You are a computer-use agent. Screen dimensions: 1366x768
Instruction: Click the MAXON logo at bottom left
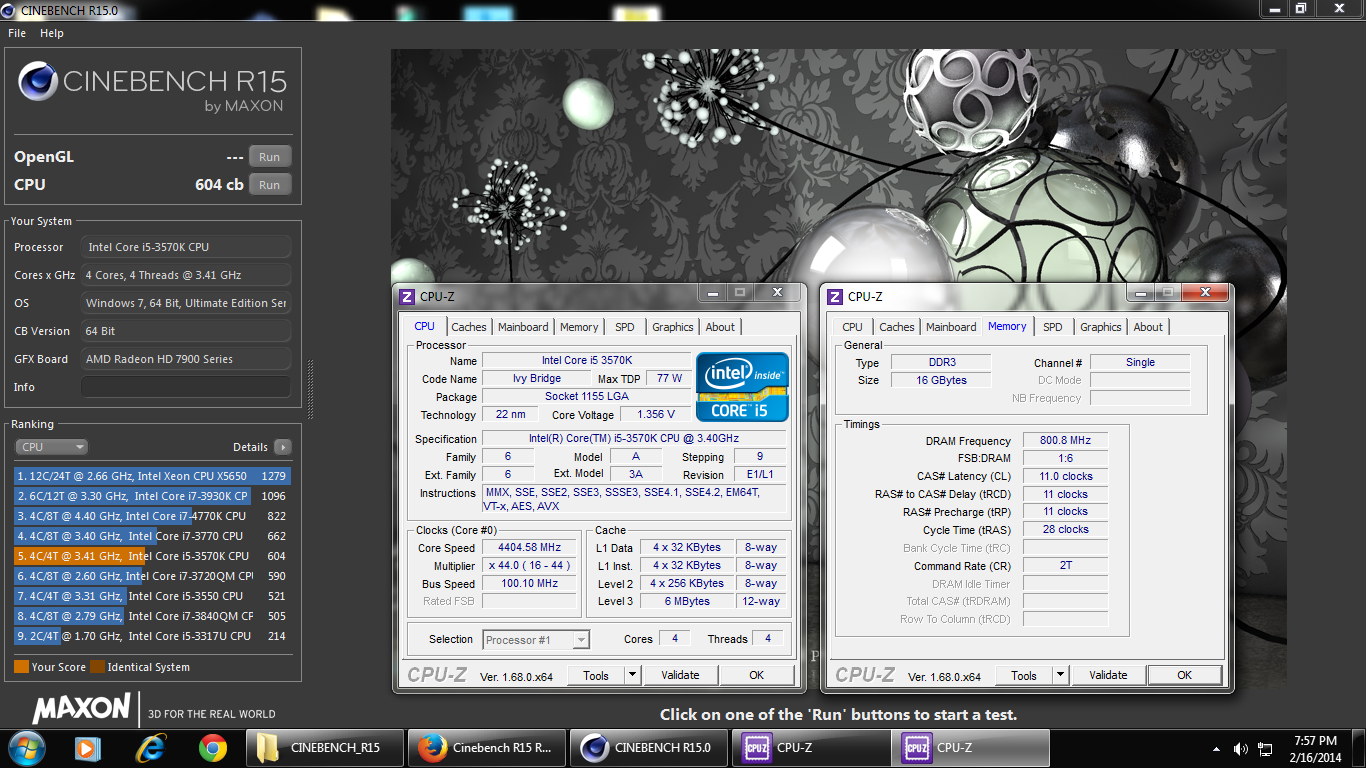coord(82,709)
